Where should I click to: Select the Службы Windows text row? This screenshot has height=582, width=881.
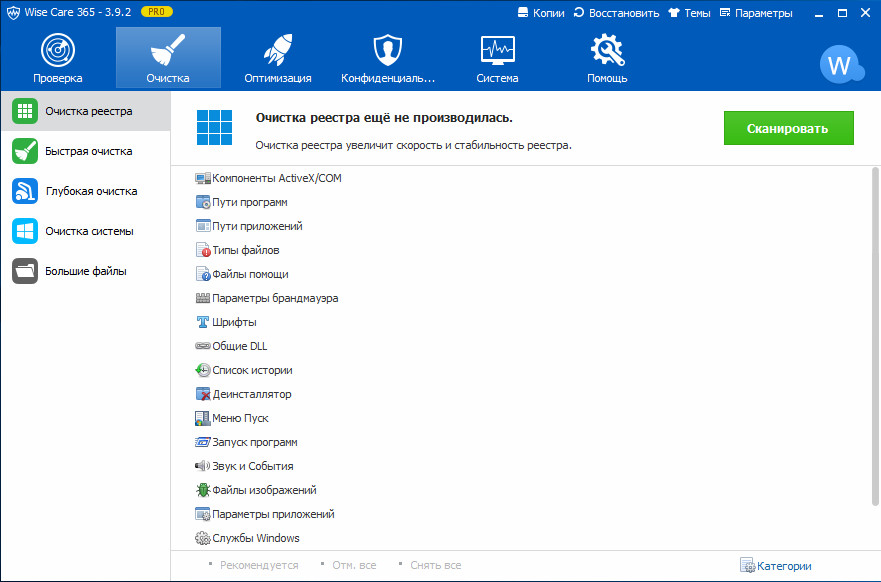click(x=256, y=538)
